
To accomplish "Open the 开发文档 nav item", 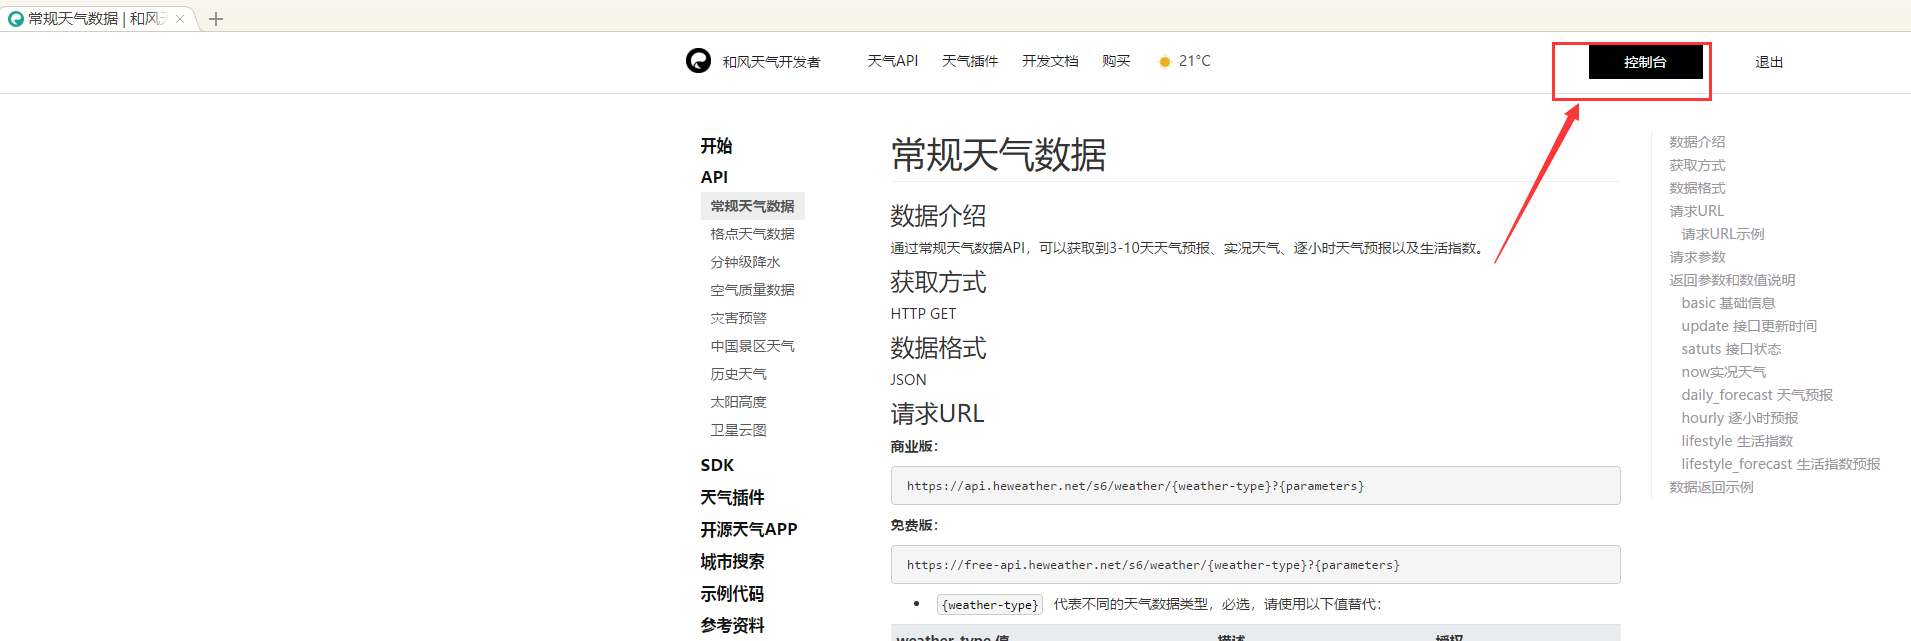I will click(x=1050, y=61).
